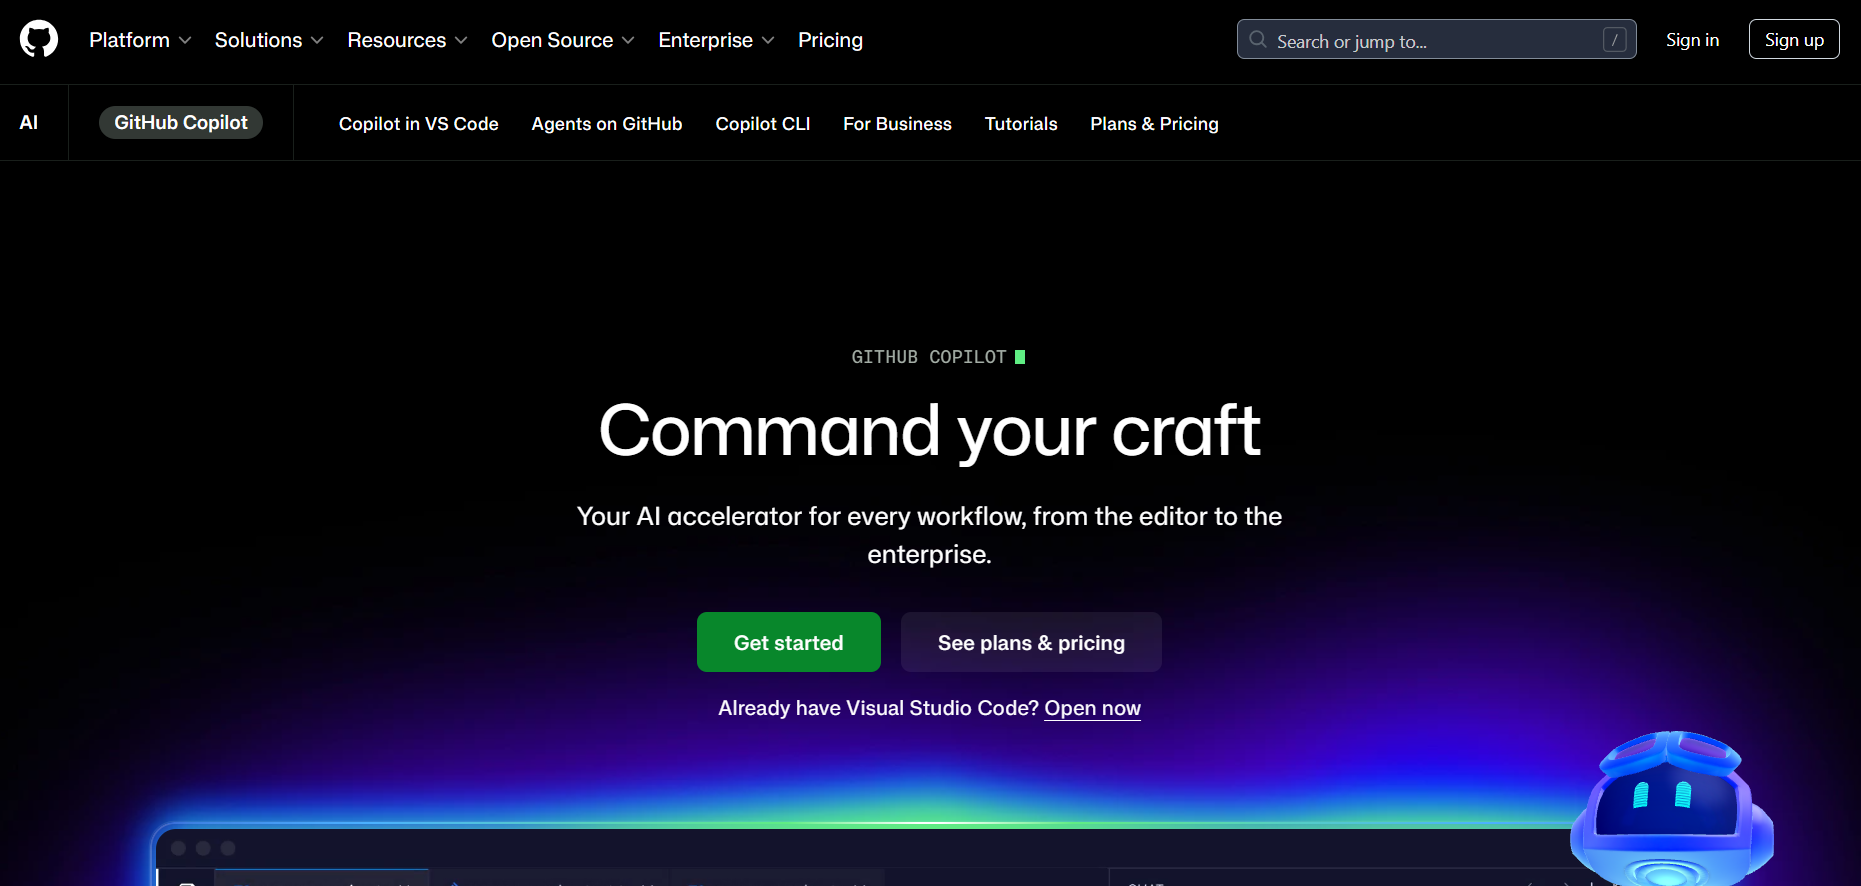Expand the Enterprise menu

pos(716,40)
